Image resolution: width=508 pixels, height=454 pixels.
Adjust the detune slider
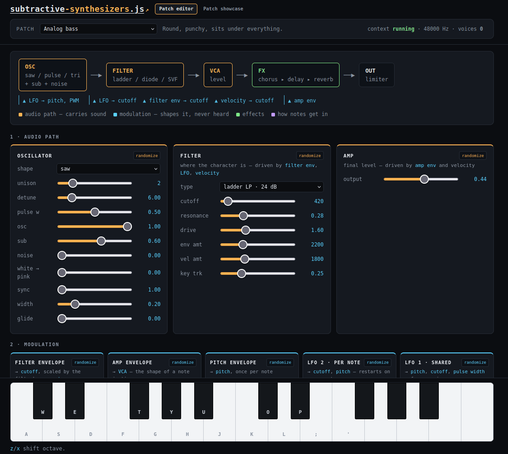coord(95,198)
